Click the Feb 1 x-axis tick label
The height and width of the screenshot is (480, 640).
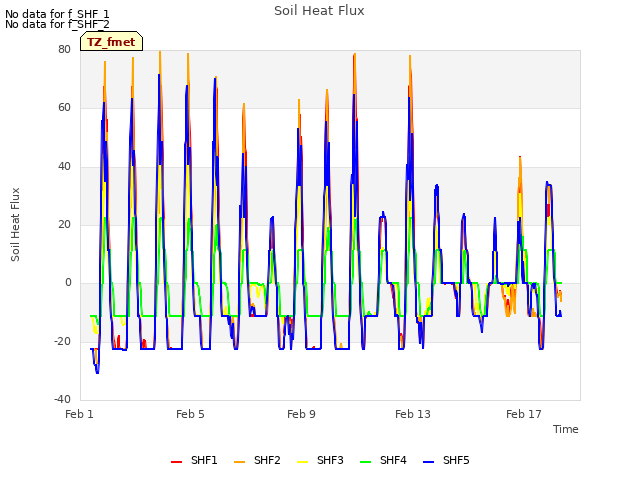[x=79, y=414]
